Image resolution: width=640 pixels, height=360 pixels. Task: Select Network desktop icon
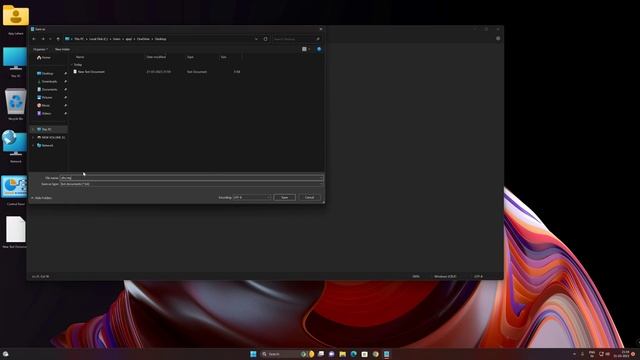click(16, 147)
